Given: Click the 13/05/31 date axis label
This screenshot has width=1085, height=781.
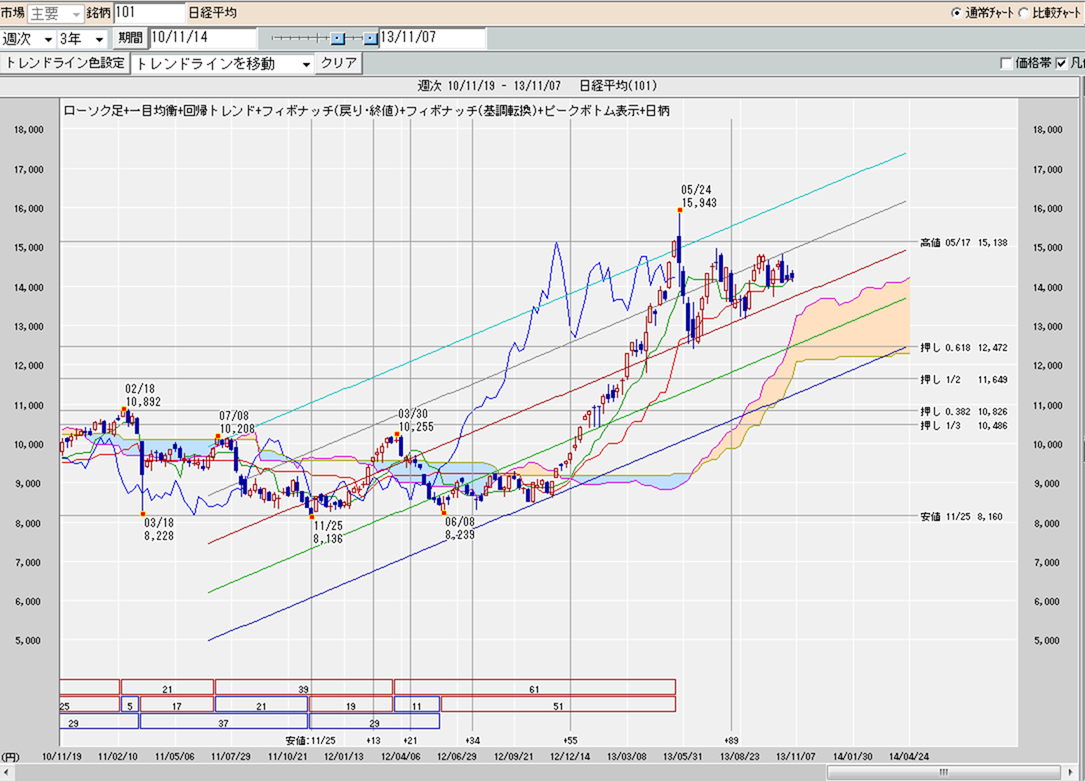Looking at the screenshot, I should (x=683, y=757).
